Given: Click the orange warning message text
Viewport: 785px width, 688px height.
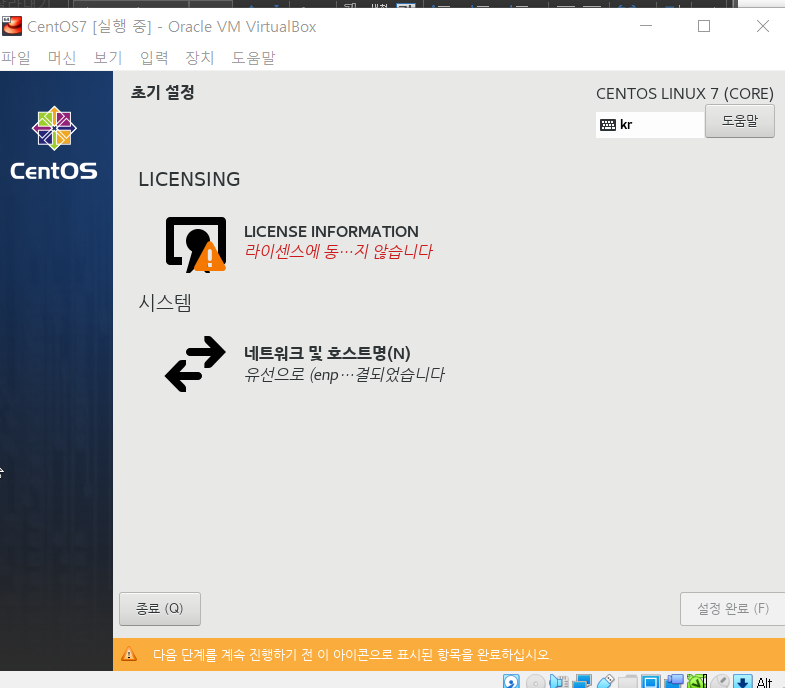Looking at the screenshot, I should (352, 654).
